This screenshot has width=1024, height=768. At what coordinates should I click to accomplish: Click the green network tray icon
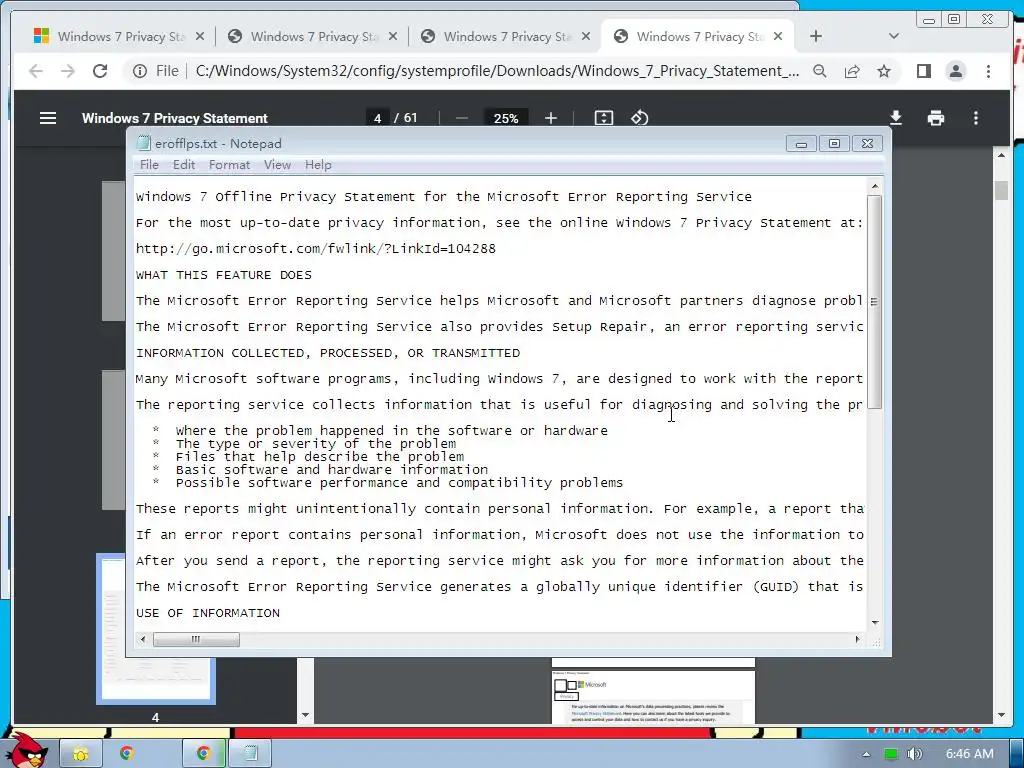[x=890, y=754]
